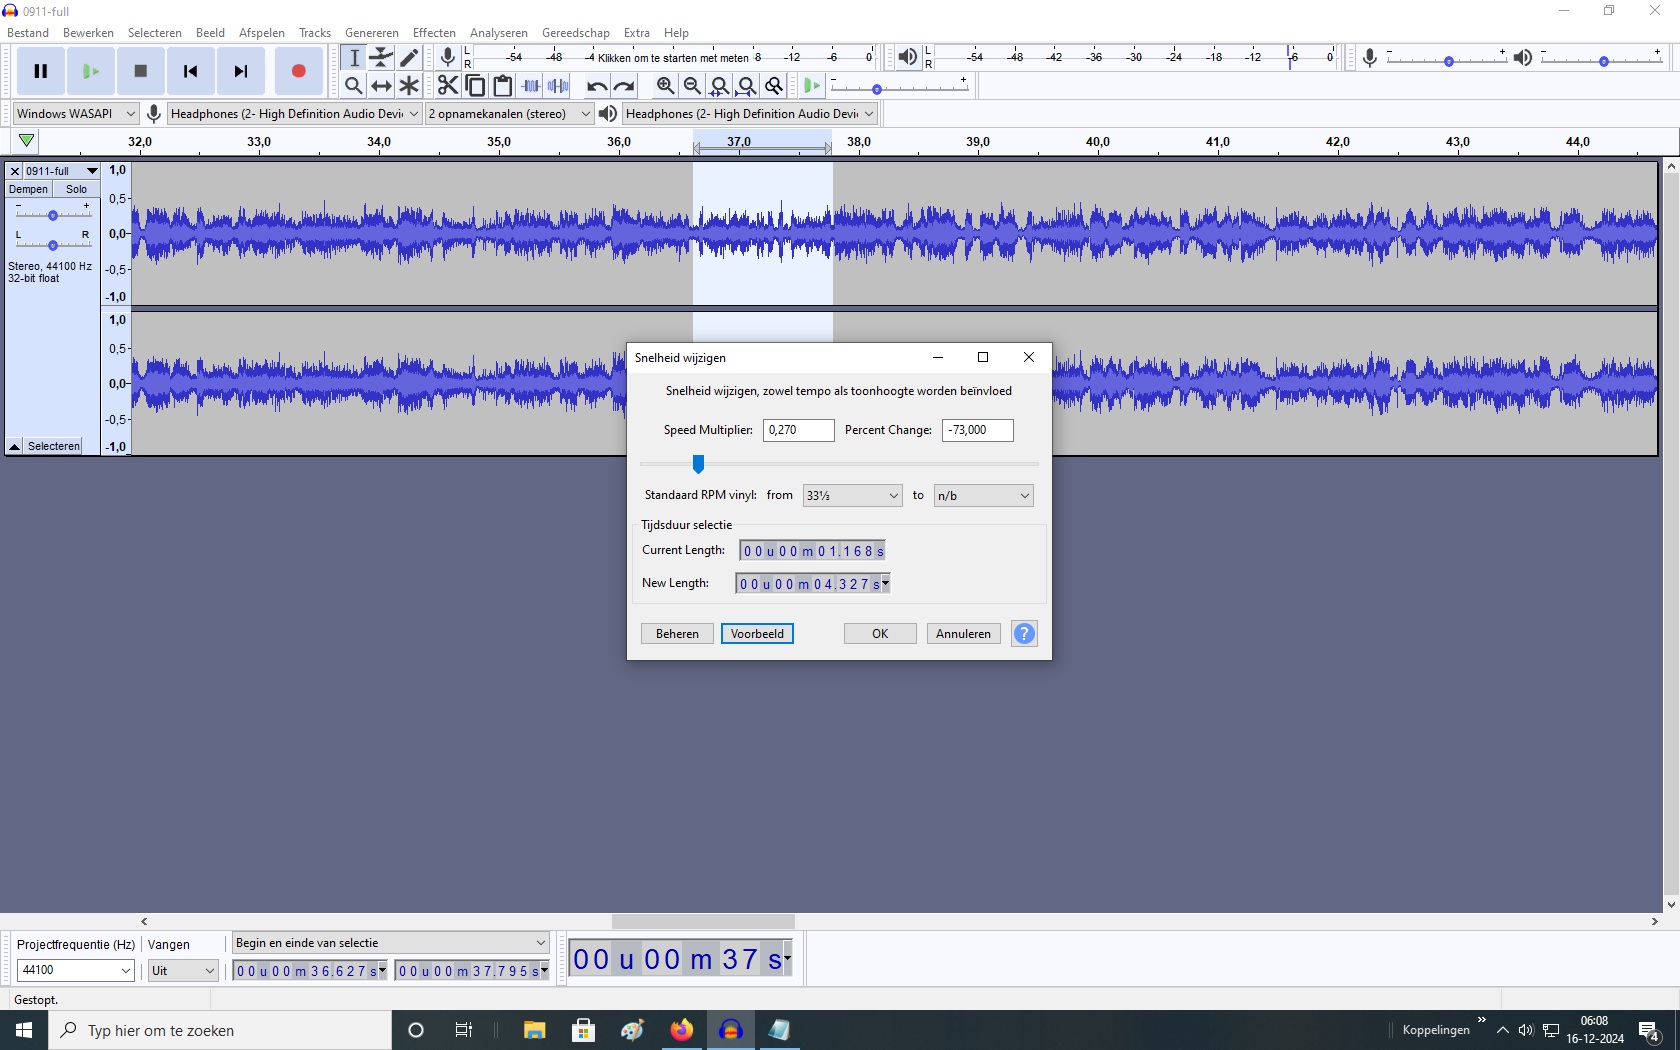1680x1050 pixels.
Task: Open the Standaard RPM from dropdown
Action: point(852,496)
